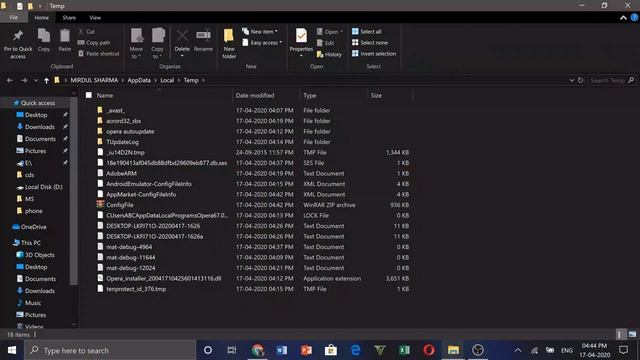
Task: Open Downloads under Quick access
Action: tap(40, 127)
